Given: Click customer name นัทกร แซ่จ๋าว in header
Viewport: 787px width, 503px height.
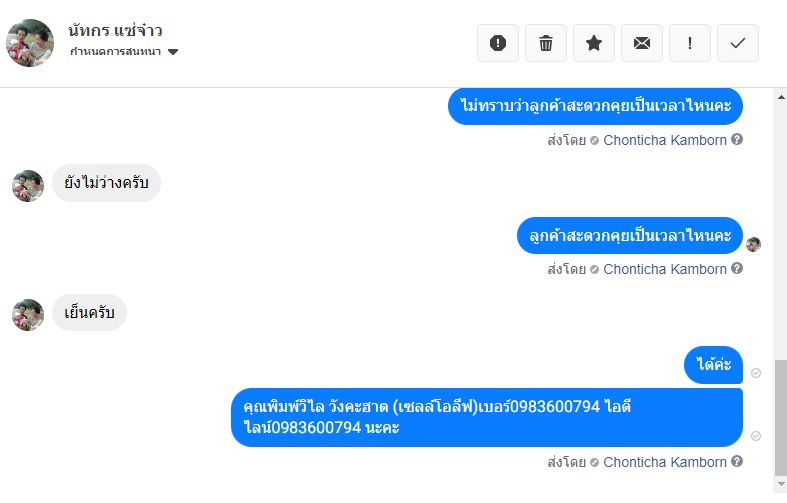Looking at the screenshot, I should click(115, 31).
